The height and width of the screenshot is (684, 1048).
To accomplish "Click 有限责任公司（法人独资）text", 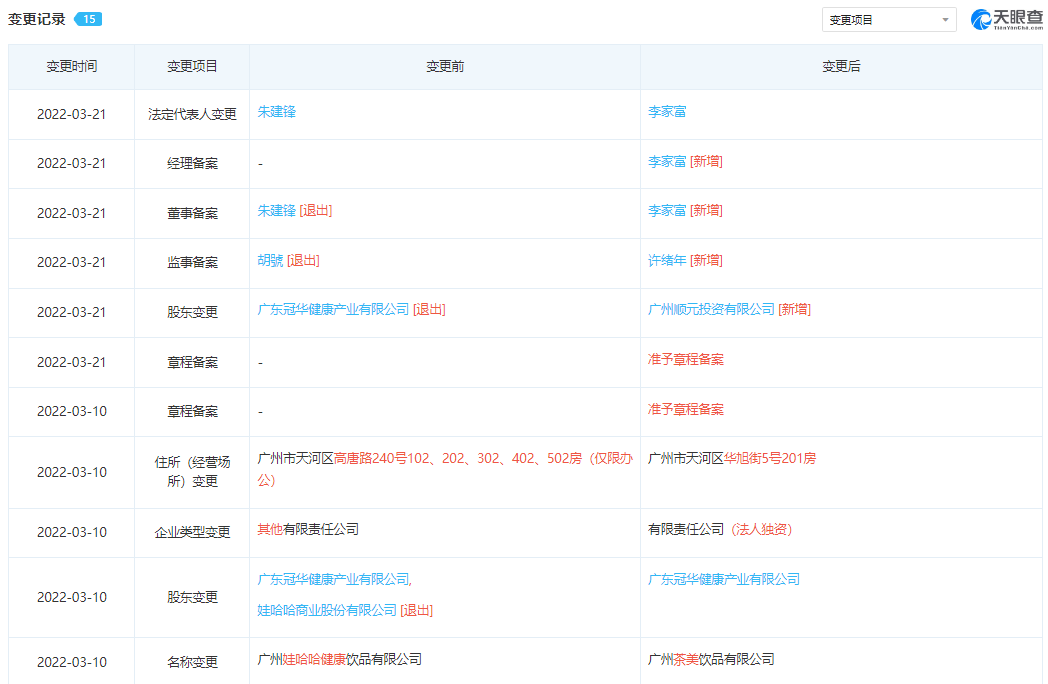I will point(720,530).
